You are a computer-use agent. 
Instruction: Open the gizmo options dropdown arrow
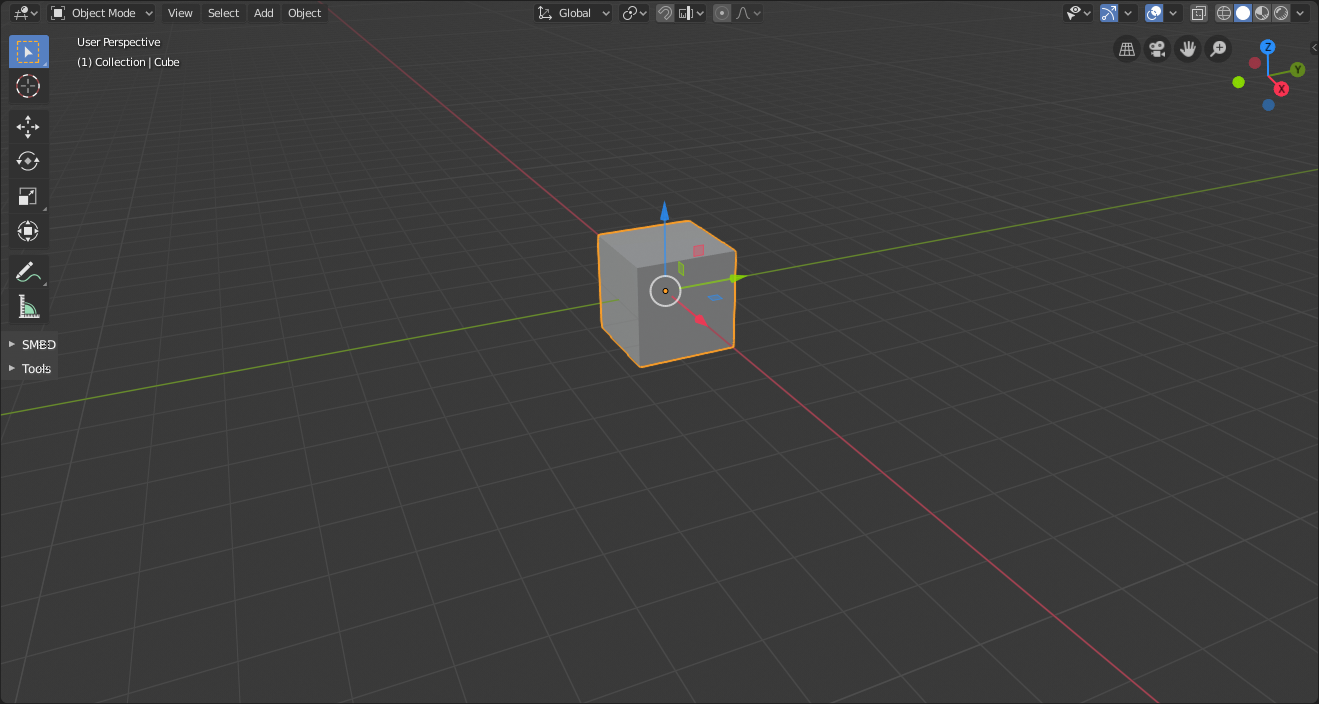1128,13
